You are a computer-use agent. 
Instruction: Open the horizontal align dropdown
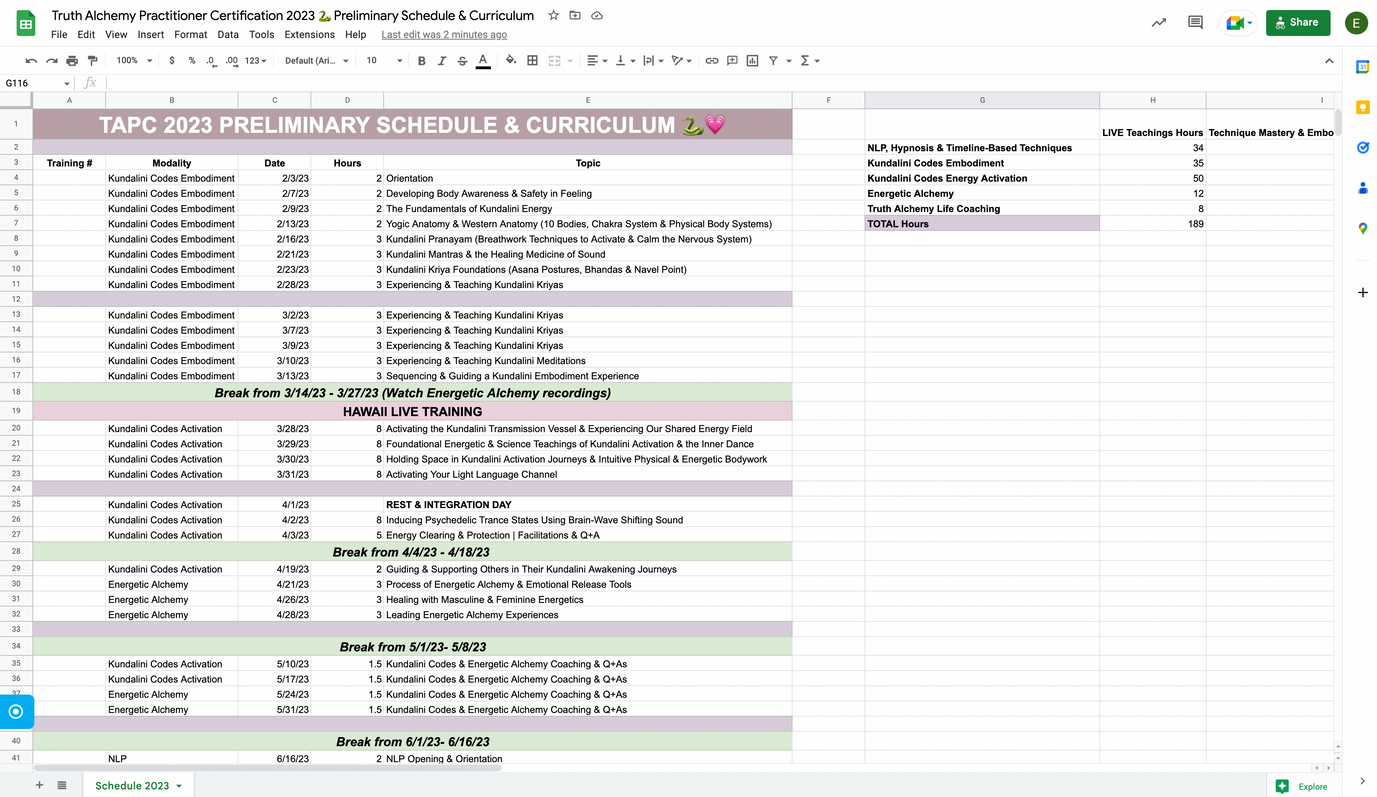point(597,61)
